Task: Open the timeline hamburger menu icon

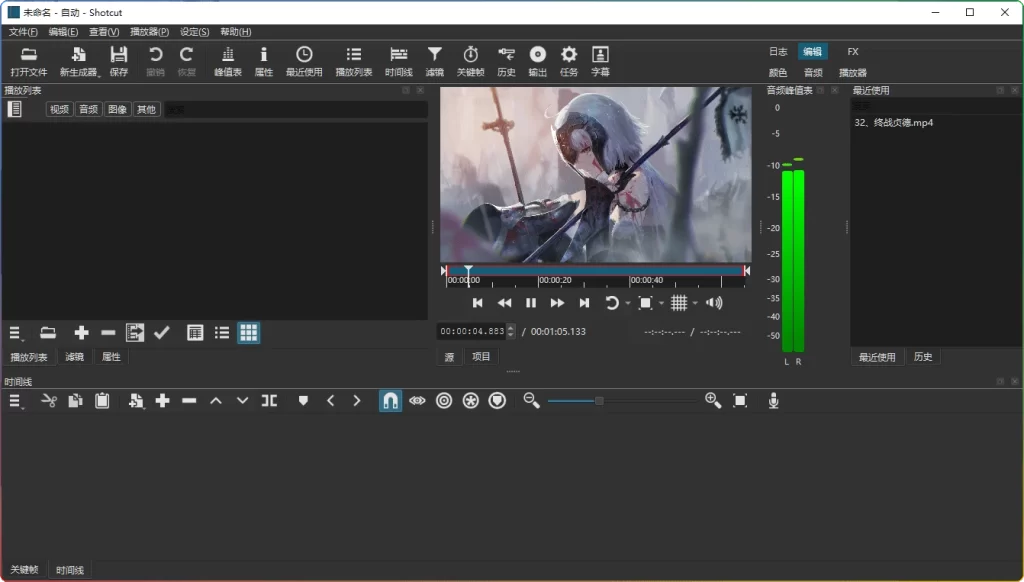Action: 13,400
